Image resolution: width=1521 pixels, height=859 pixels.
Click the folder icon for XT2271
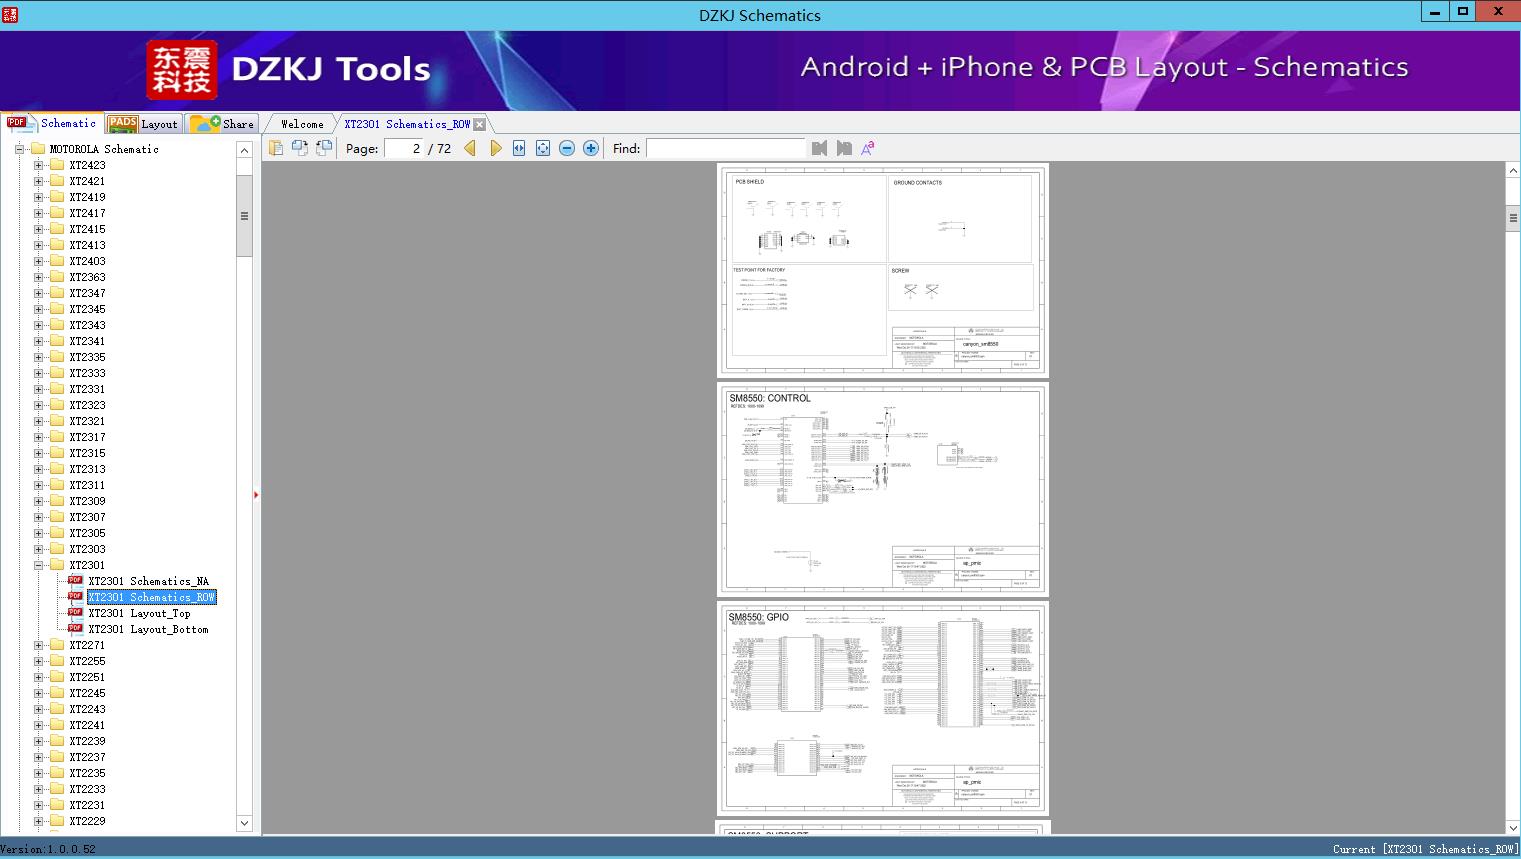click(x=57, y=645)
